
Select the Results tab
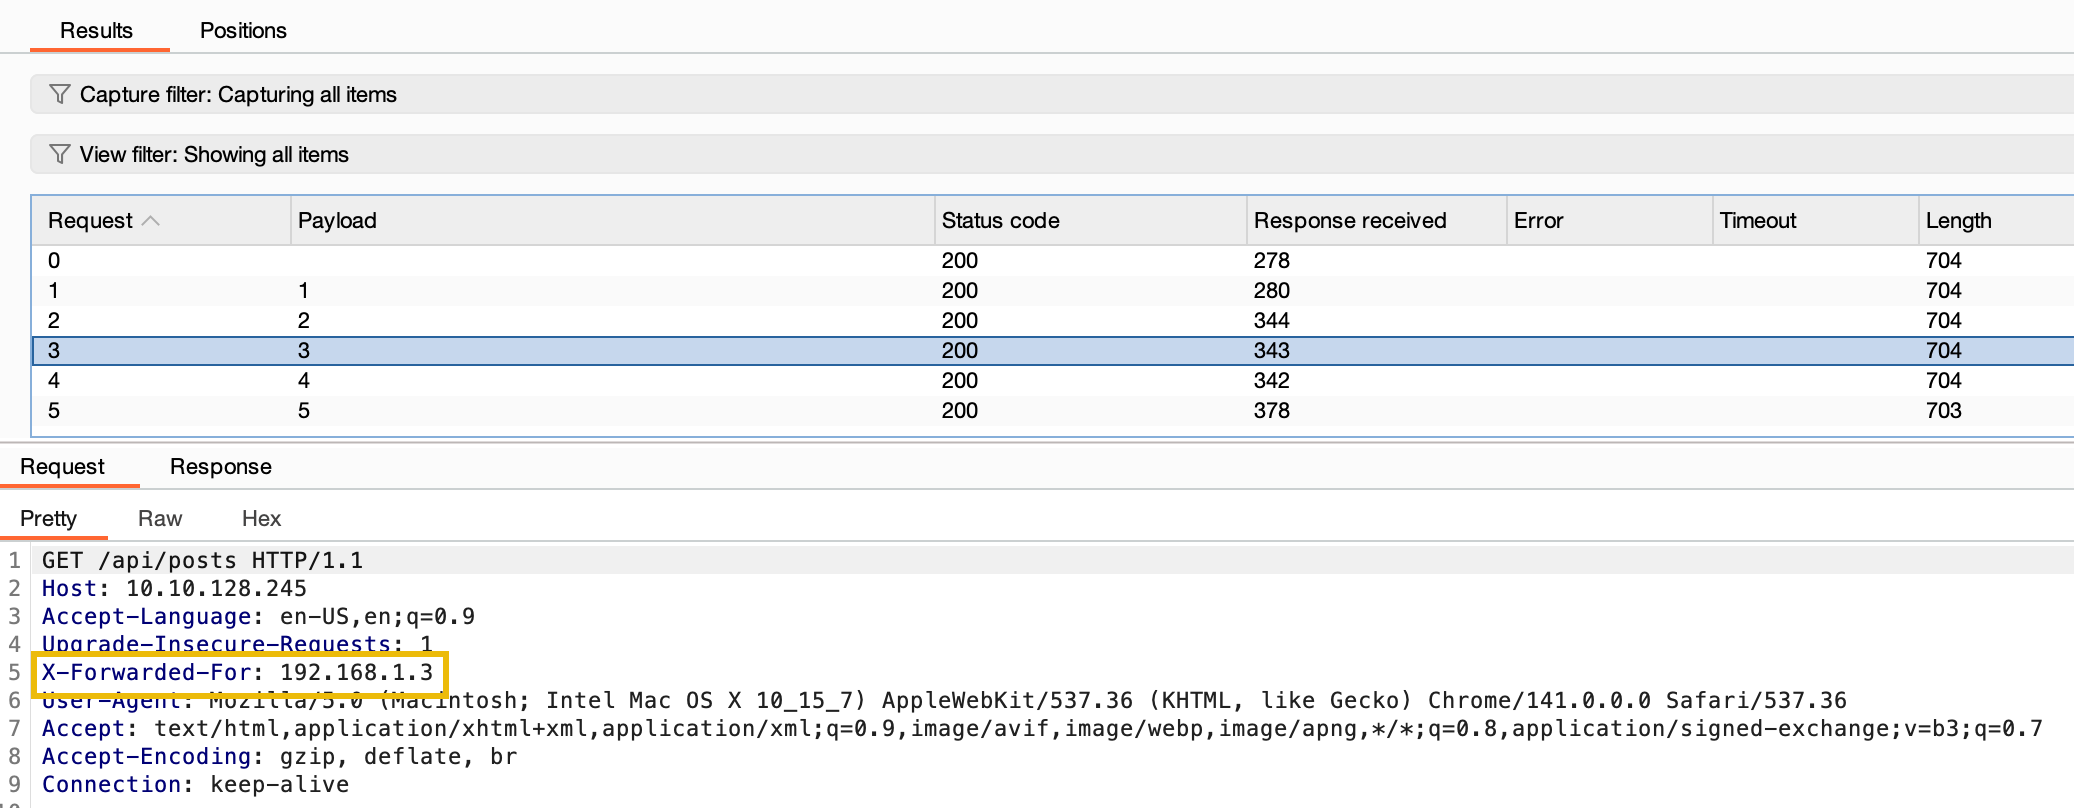coord(96,30)
